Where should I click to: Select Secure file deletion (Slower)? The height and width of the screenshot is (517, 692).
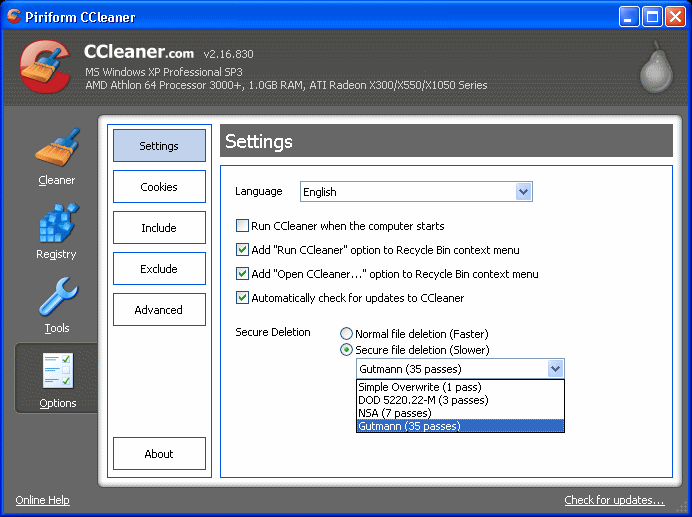[346, 350]
